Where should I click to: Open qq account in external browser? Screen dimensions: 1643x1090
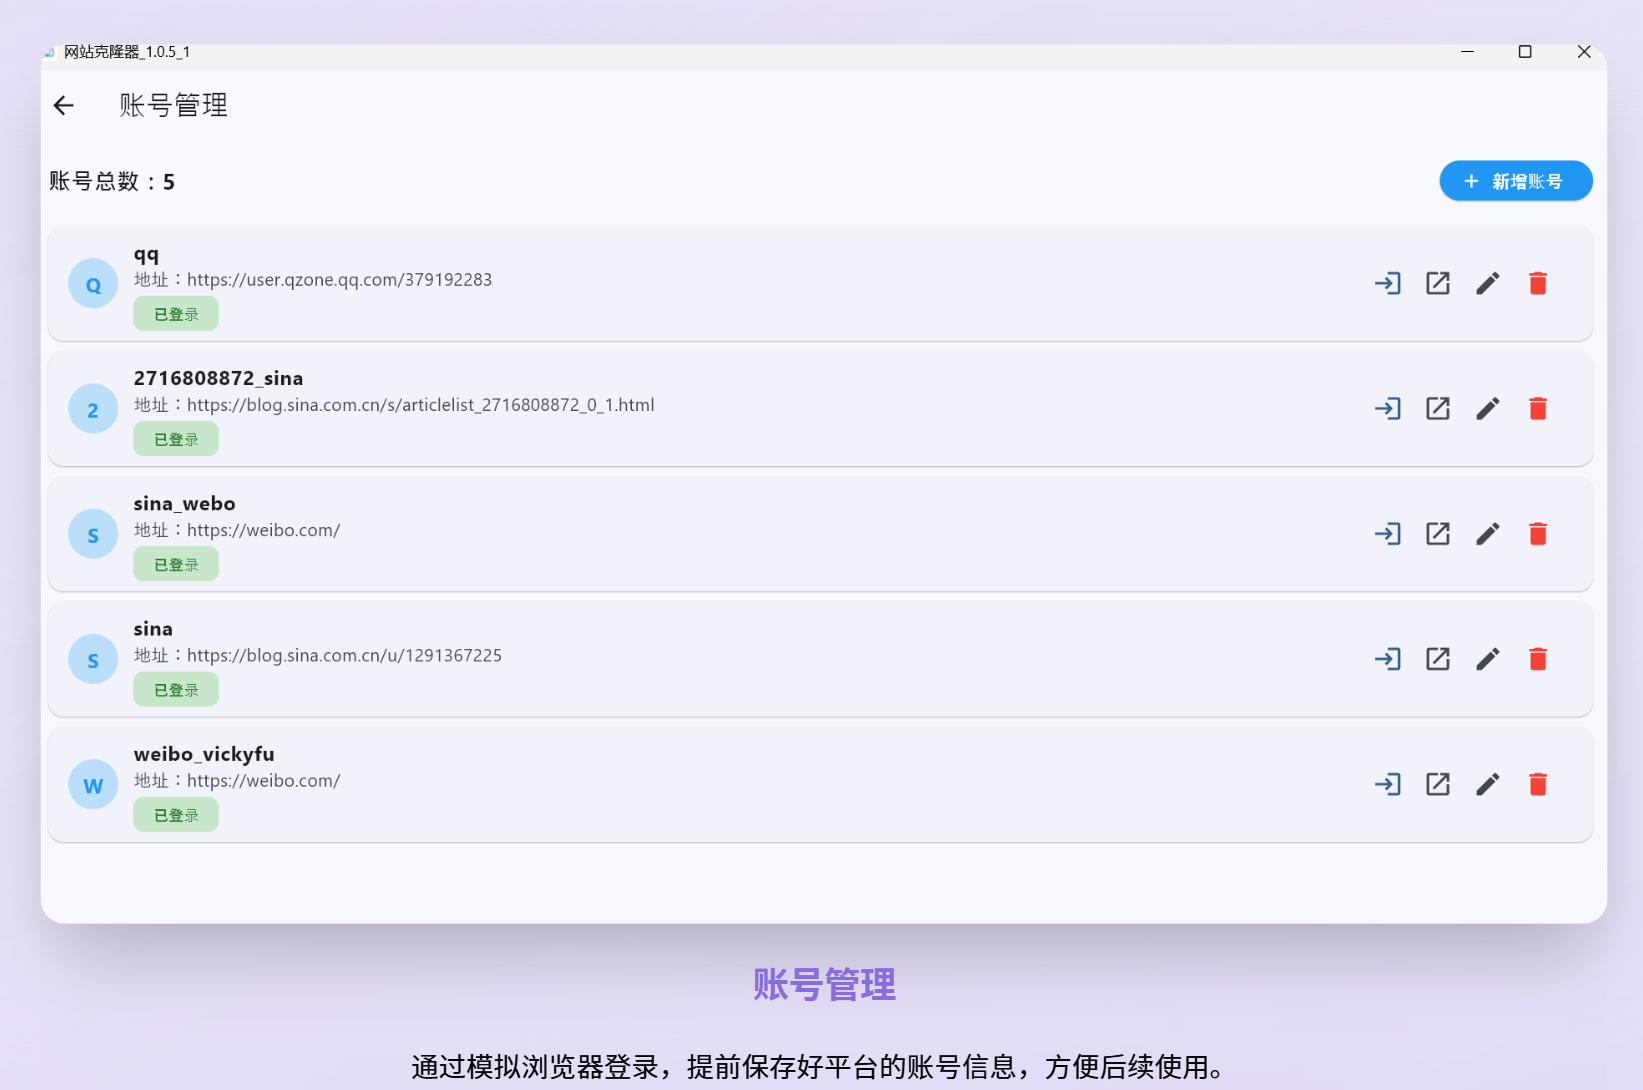(1437, 284)
